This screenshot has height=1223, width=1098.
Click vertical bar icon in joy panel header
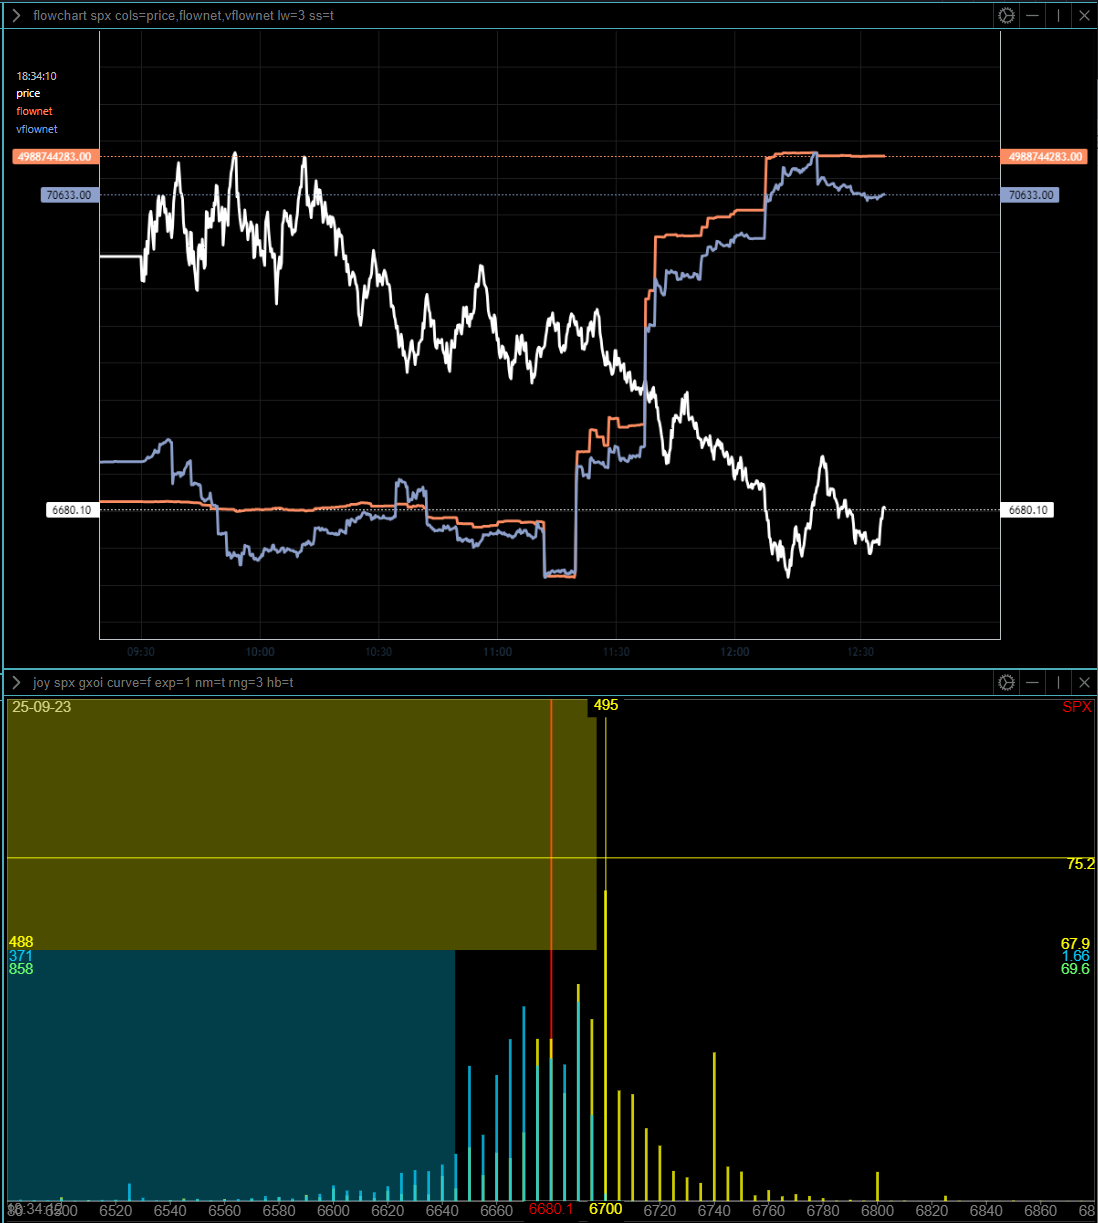tap(1058, 682)
